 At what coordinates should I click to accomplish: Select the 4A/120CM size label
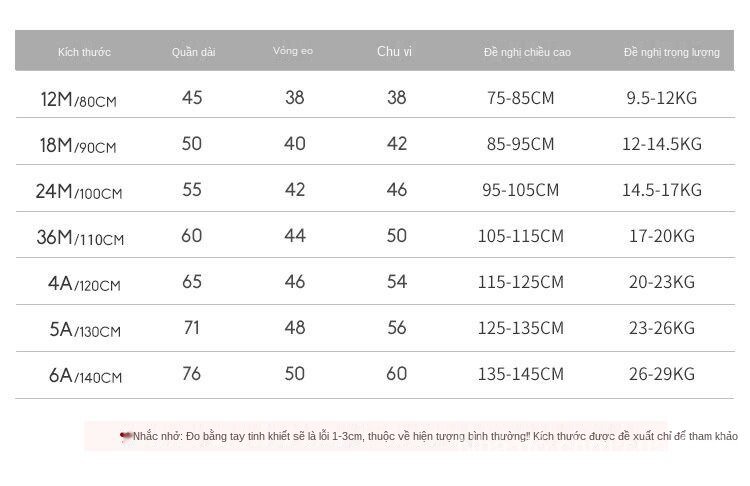84,284
